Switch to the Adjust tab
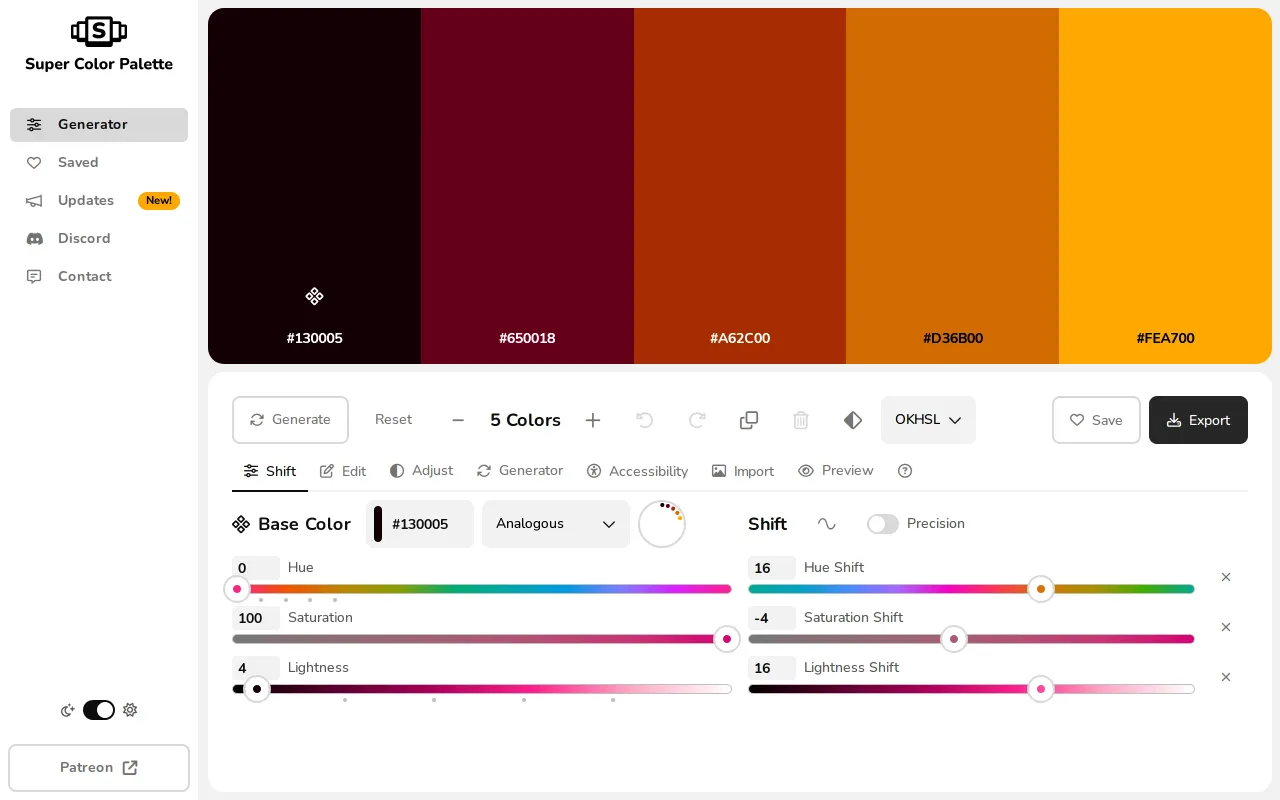This screenshot has height=800, width=1280. (x=421, y=471)
